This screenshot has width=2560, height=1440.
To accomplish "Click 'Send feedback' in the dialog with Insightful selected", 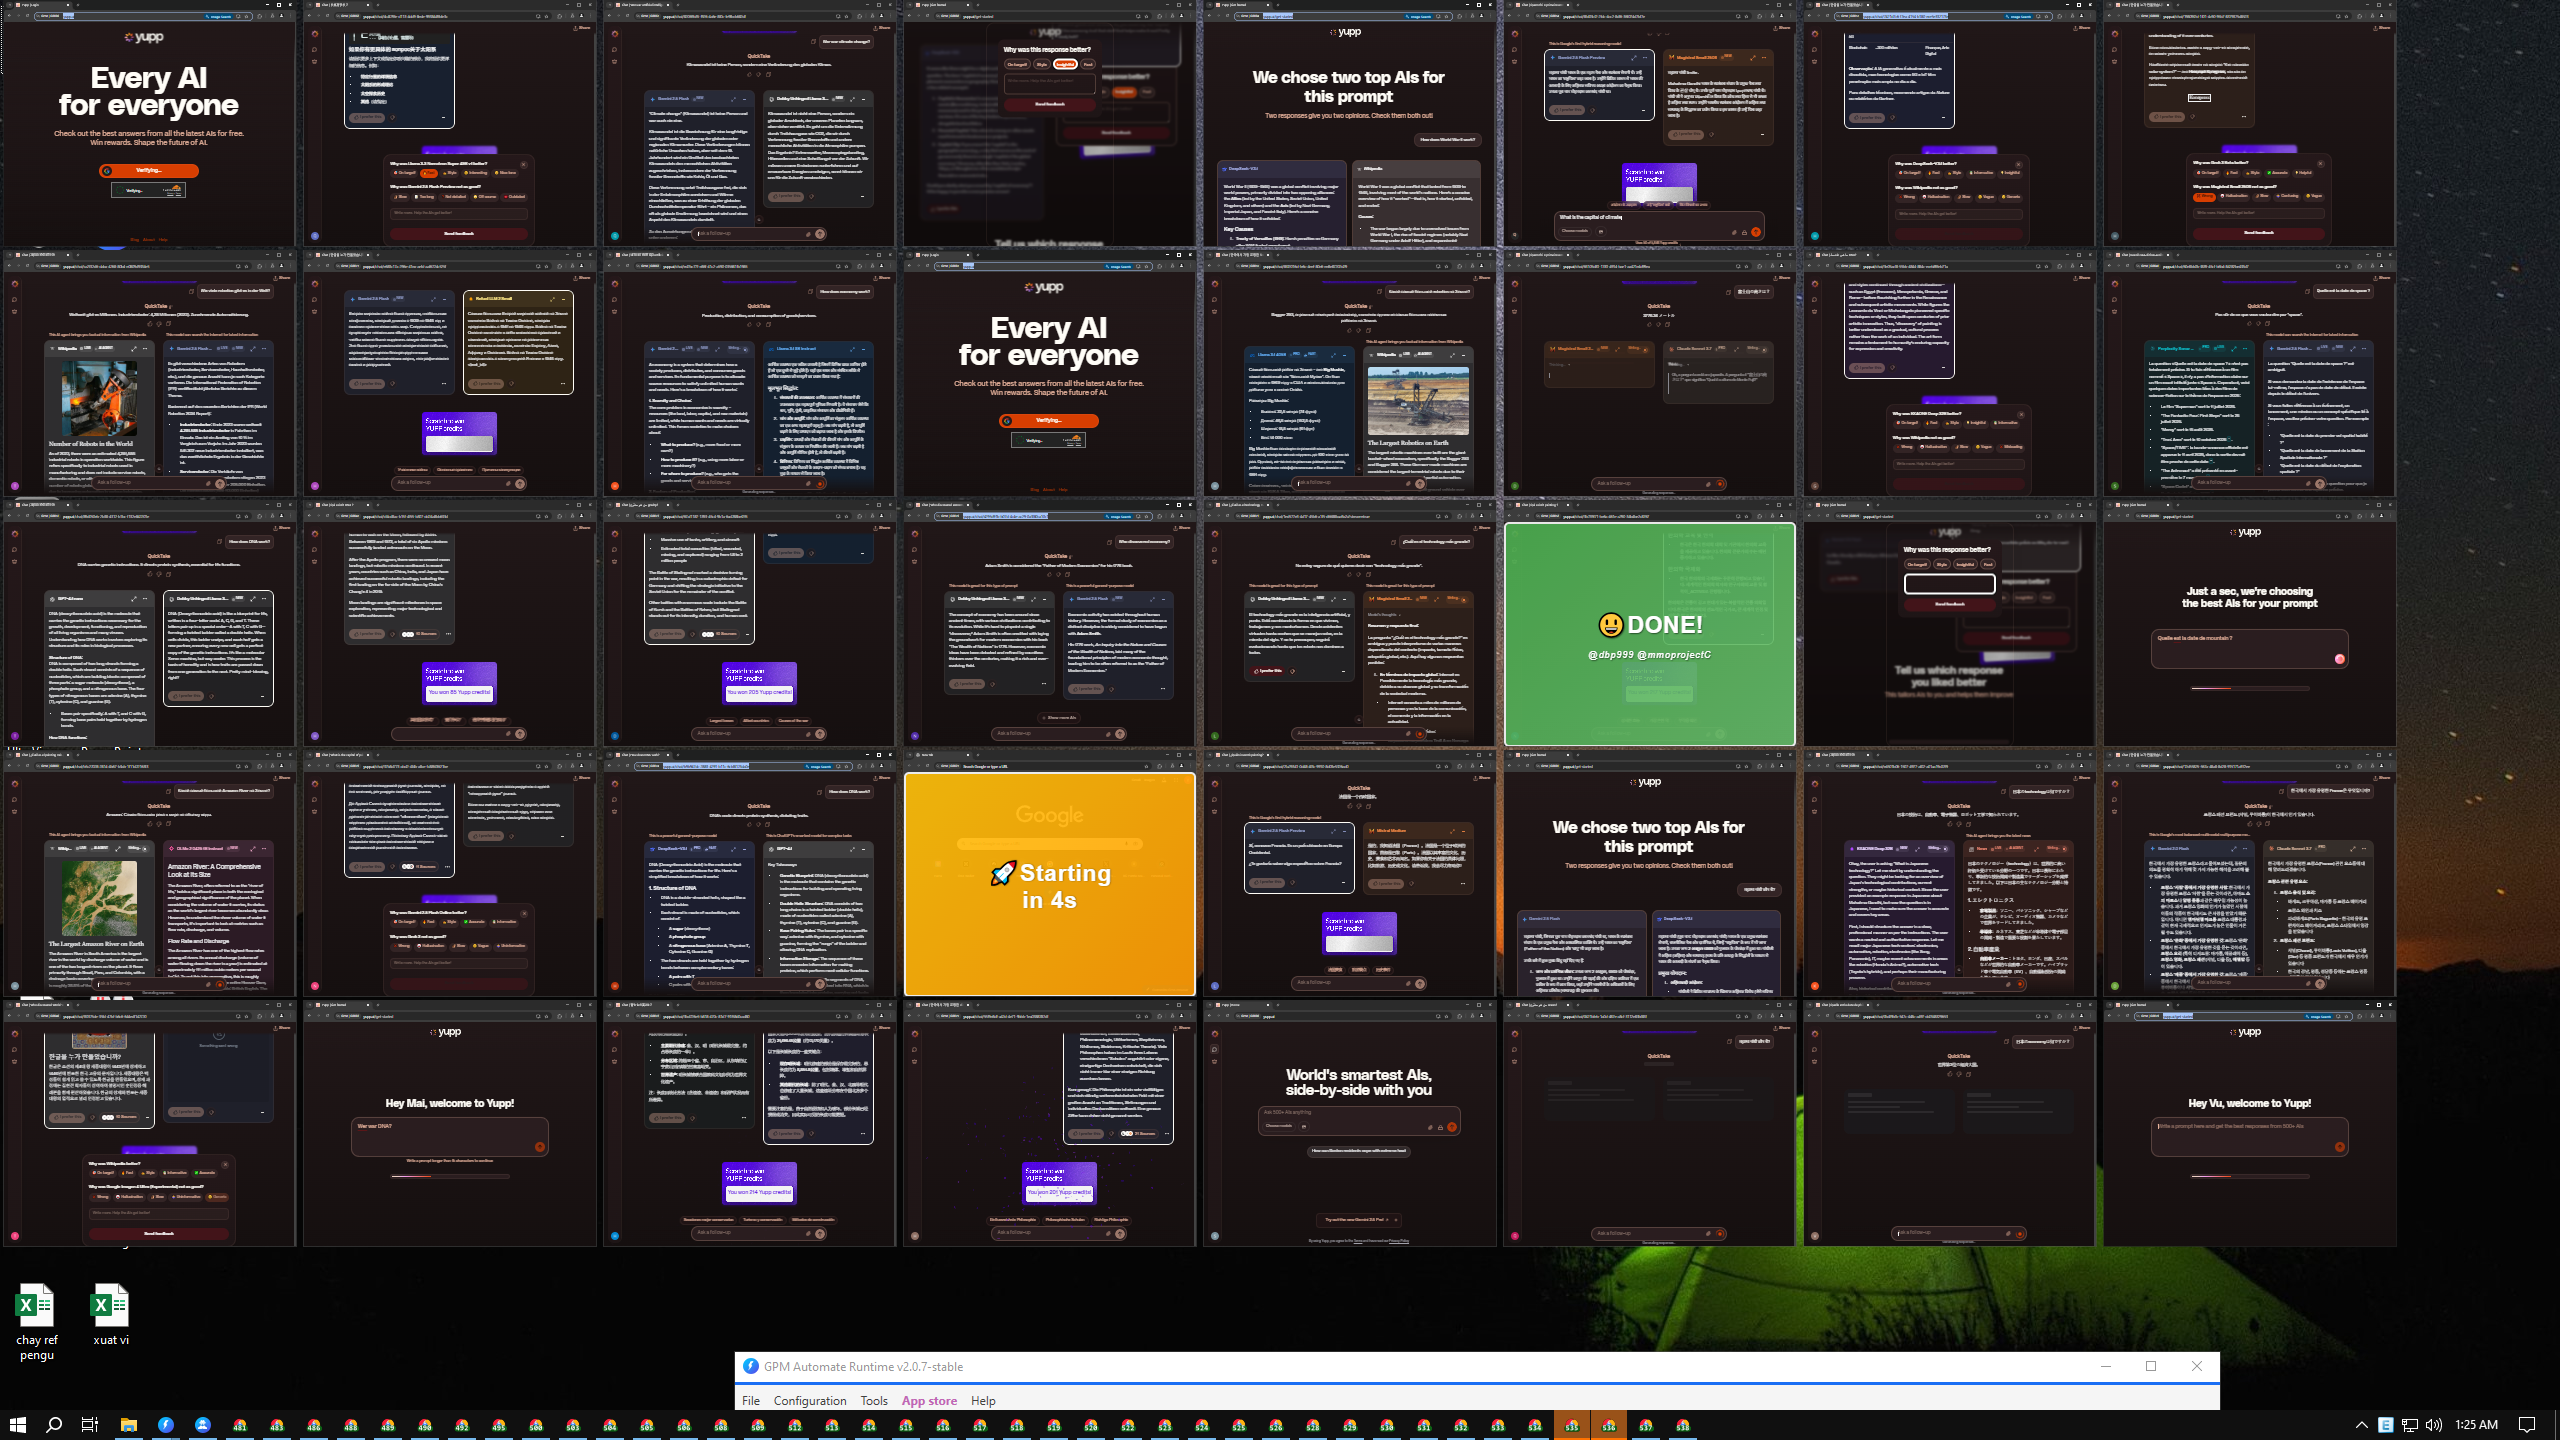I will tap(1049, 104).
